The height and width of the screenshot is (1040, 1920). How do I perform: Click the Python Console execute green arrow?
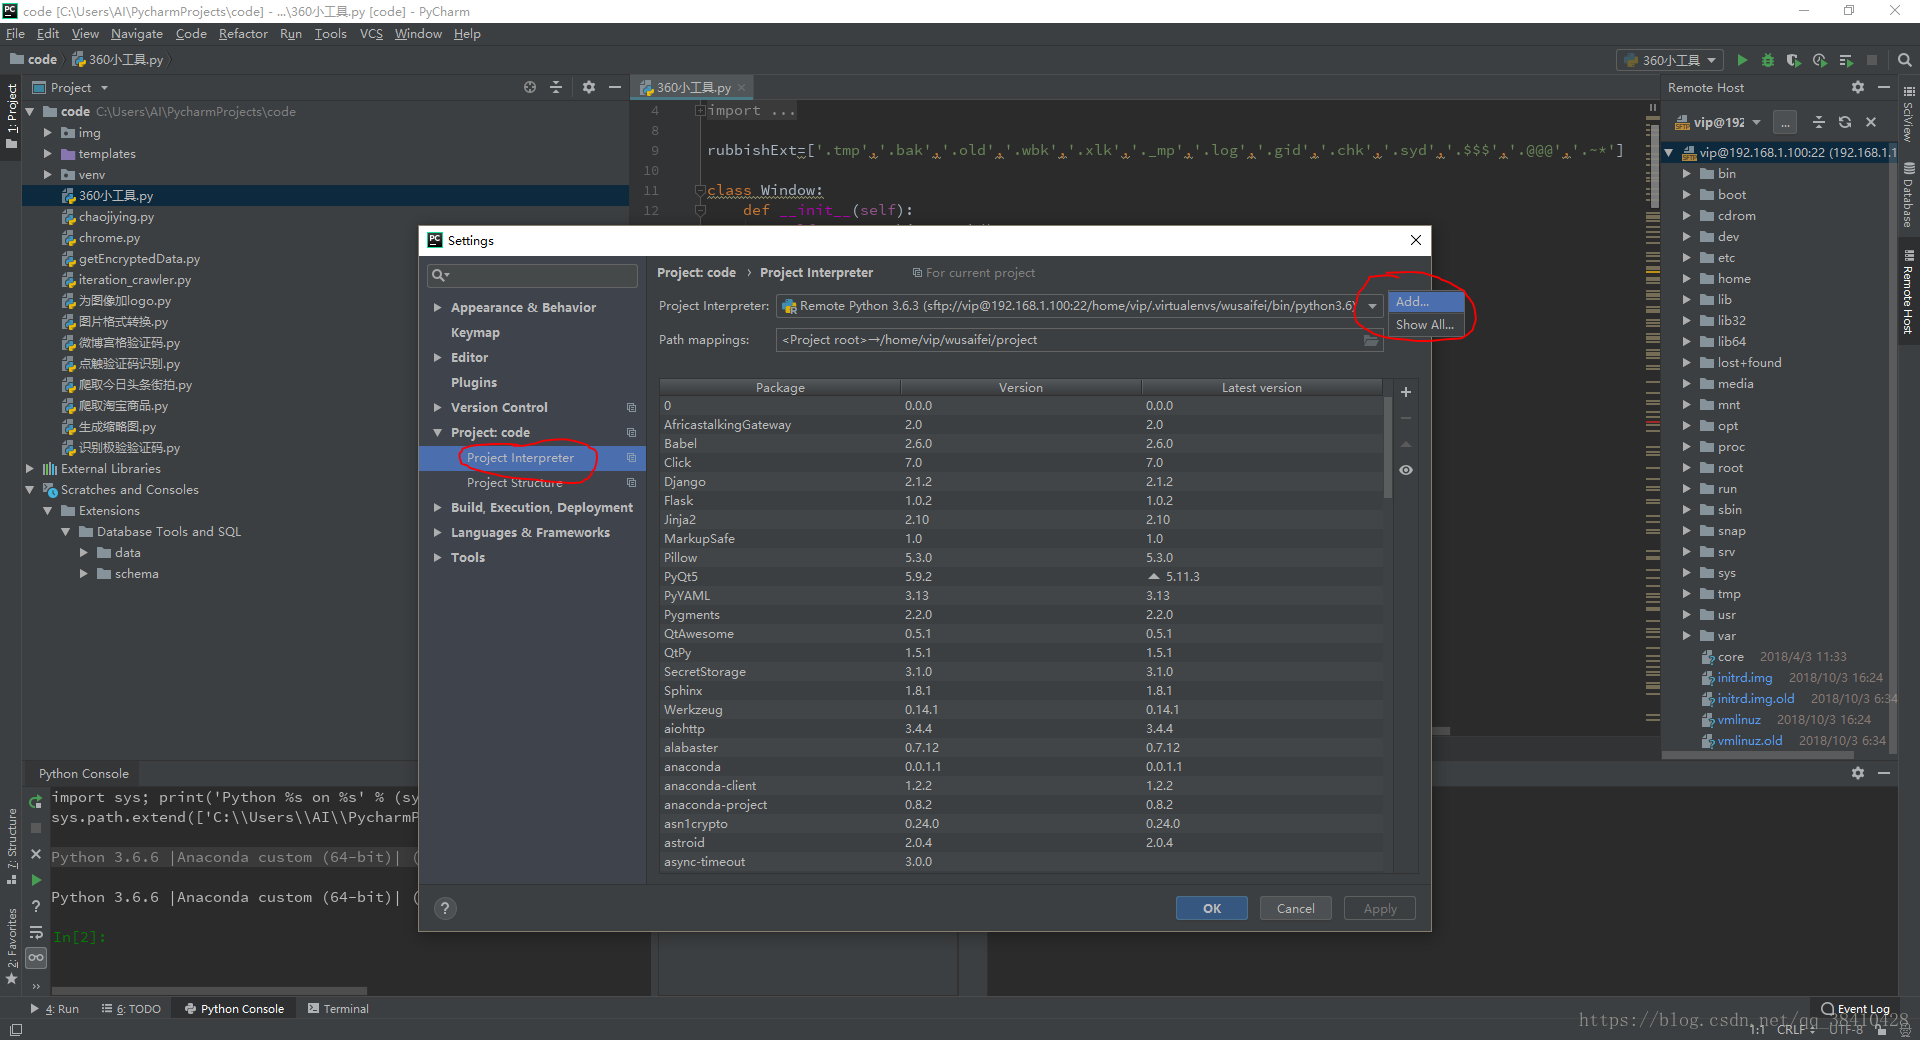click(36, 880)
